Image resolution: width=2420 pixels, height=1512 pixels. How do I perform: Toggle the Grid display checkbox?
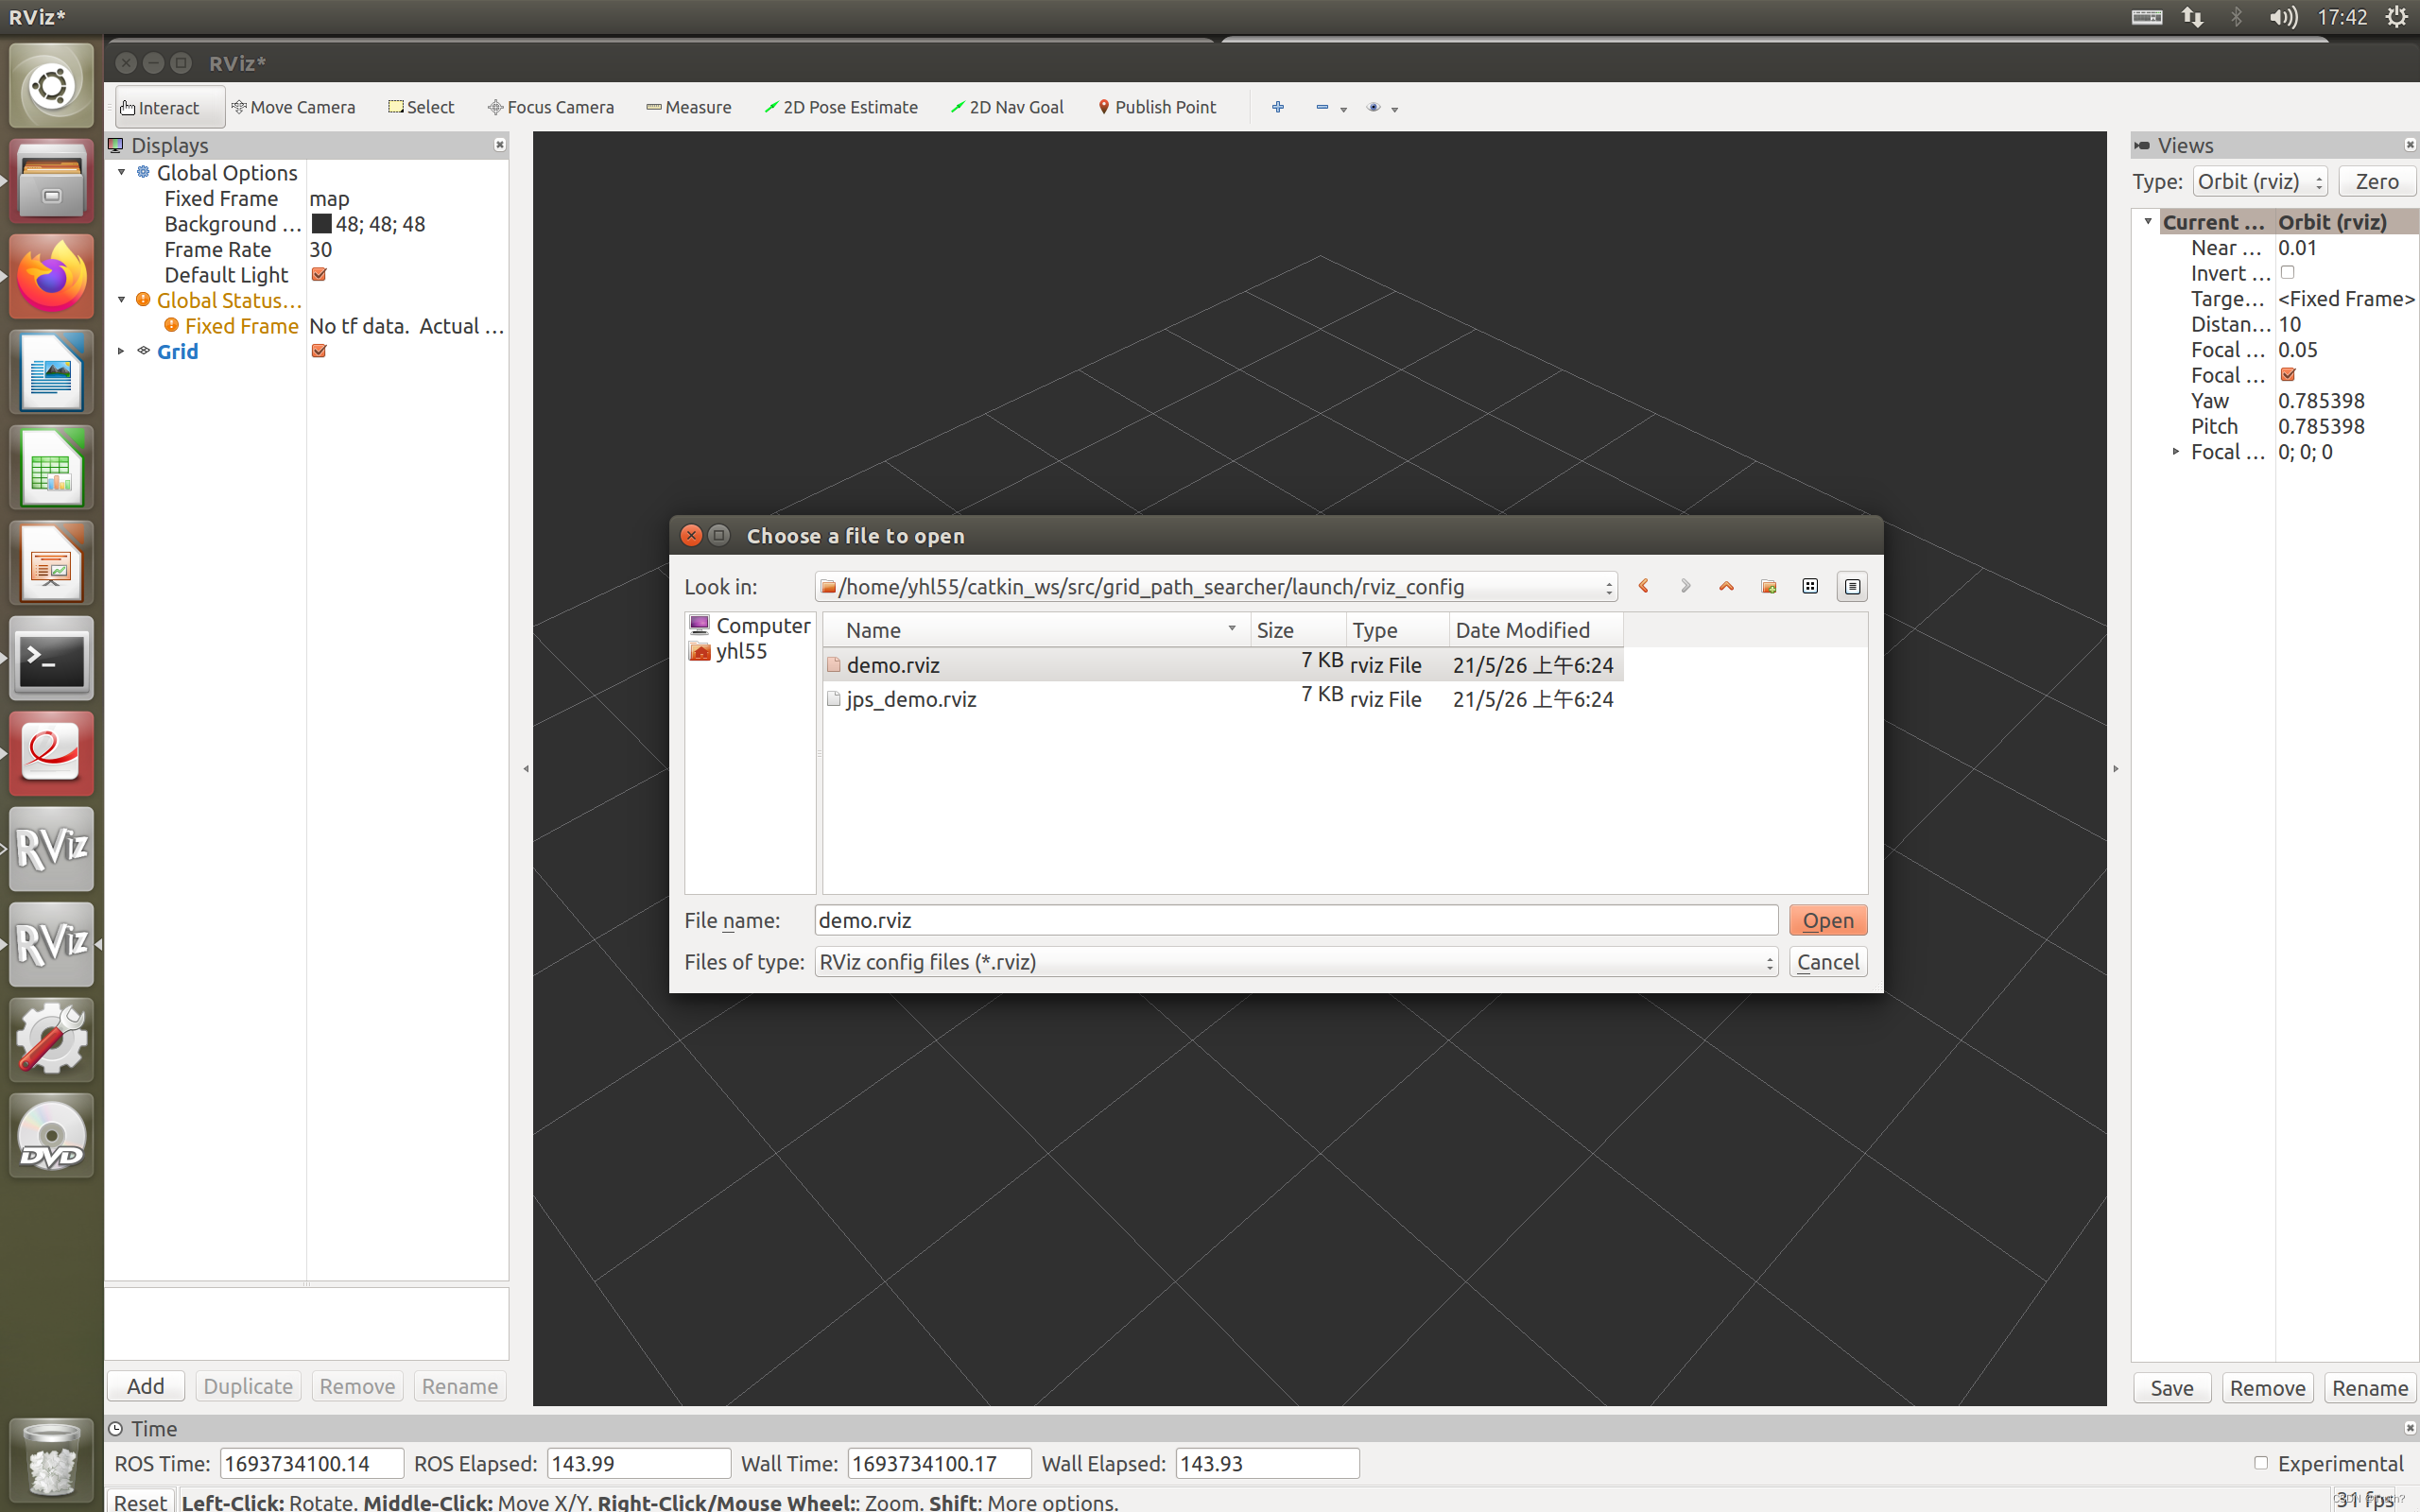point(319,351)
